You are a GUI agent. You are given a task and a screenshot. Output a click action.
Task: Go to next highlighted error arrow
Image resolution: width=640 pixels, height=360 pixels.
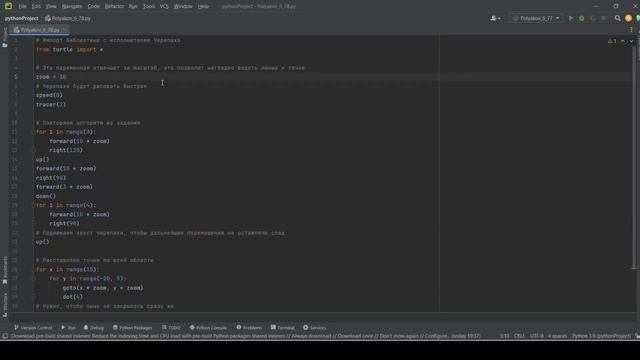pyautogui.click(x=631, y=41)
